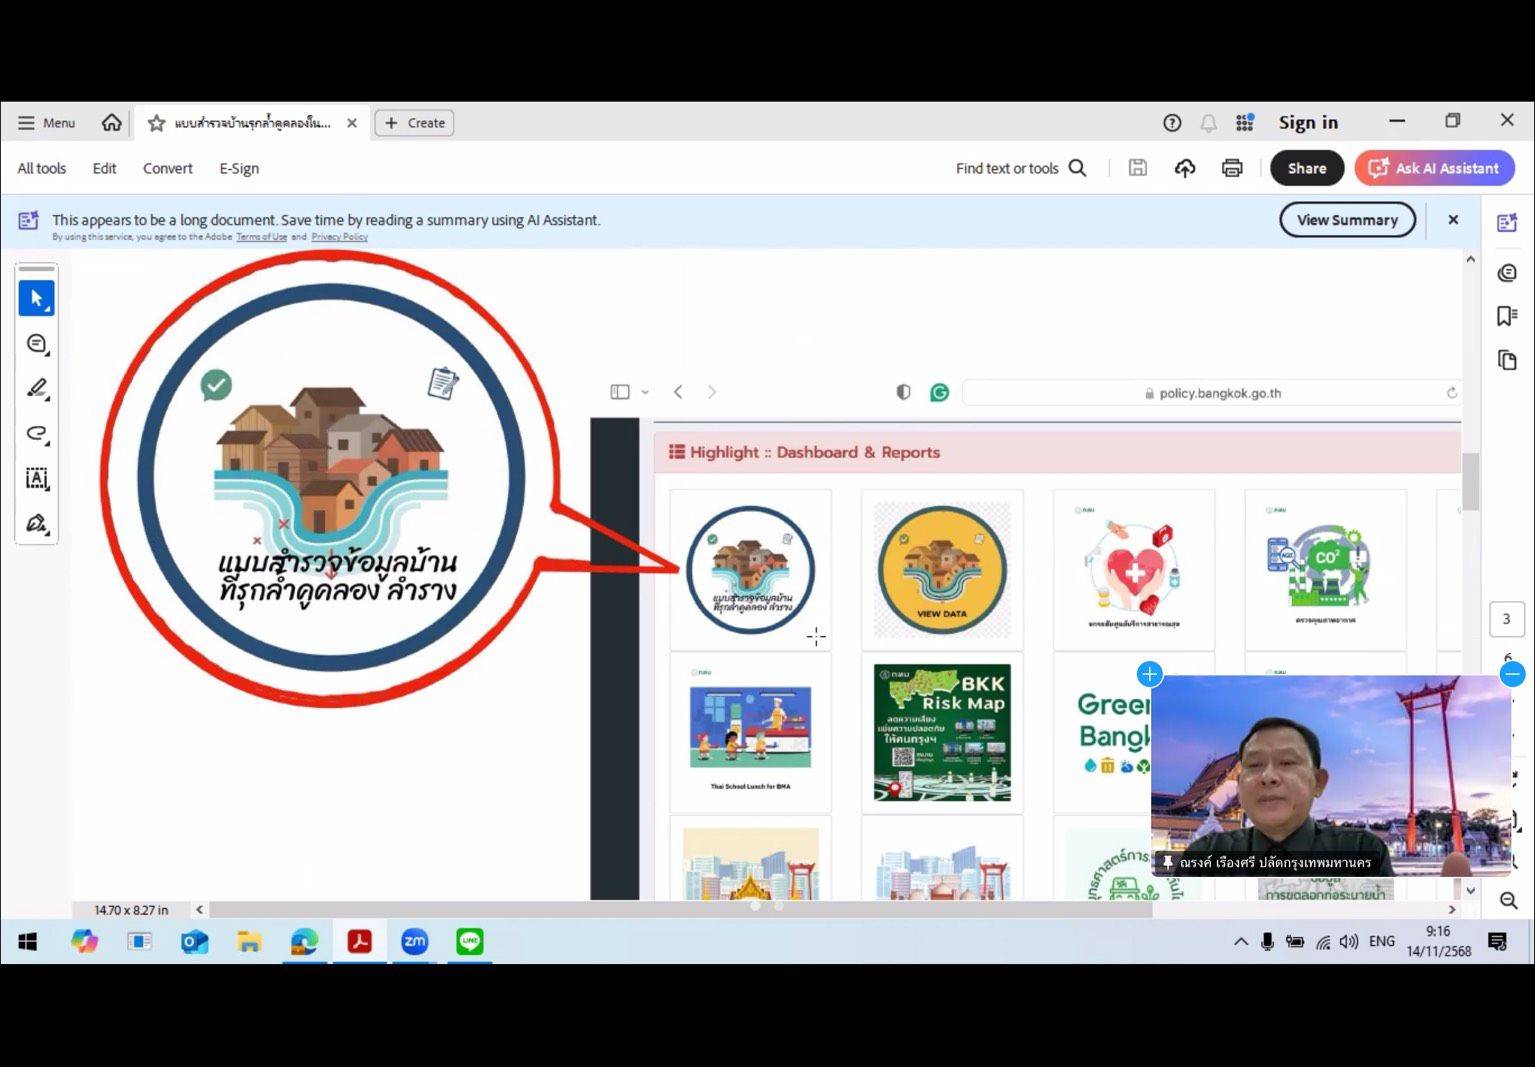Image resolution: width=1535 pixels, height=1067 pixels.
Task: Click the View Summary button
Action: tap(1346, 220)
